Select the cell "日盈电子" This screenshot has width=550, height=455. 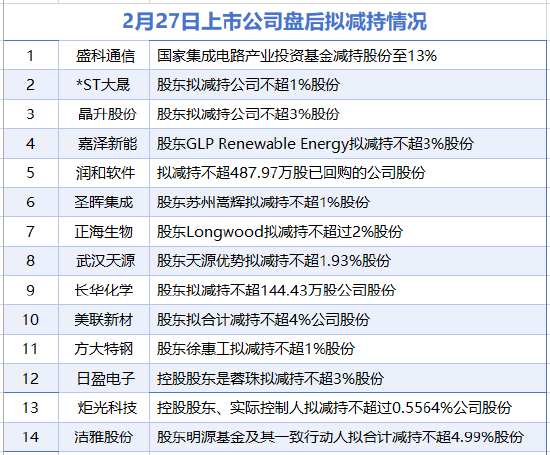pyautogui.click(x=104, y=378)
